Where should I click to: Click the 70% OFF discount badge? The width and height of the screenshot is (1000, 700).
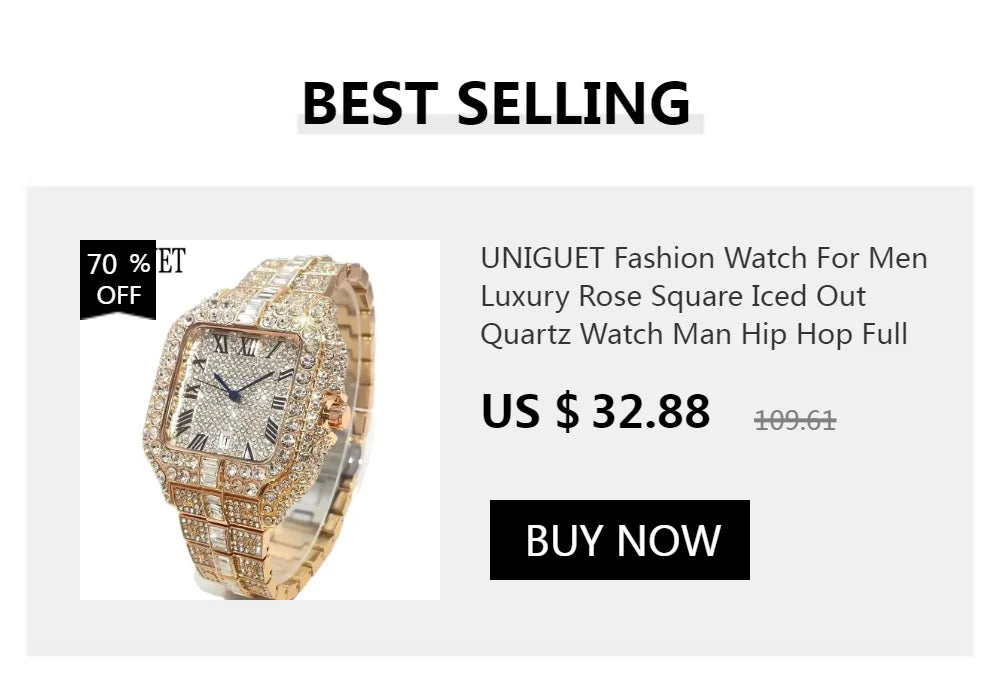[118, 279]
